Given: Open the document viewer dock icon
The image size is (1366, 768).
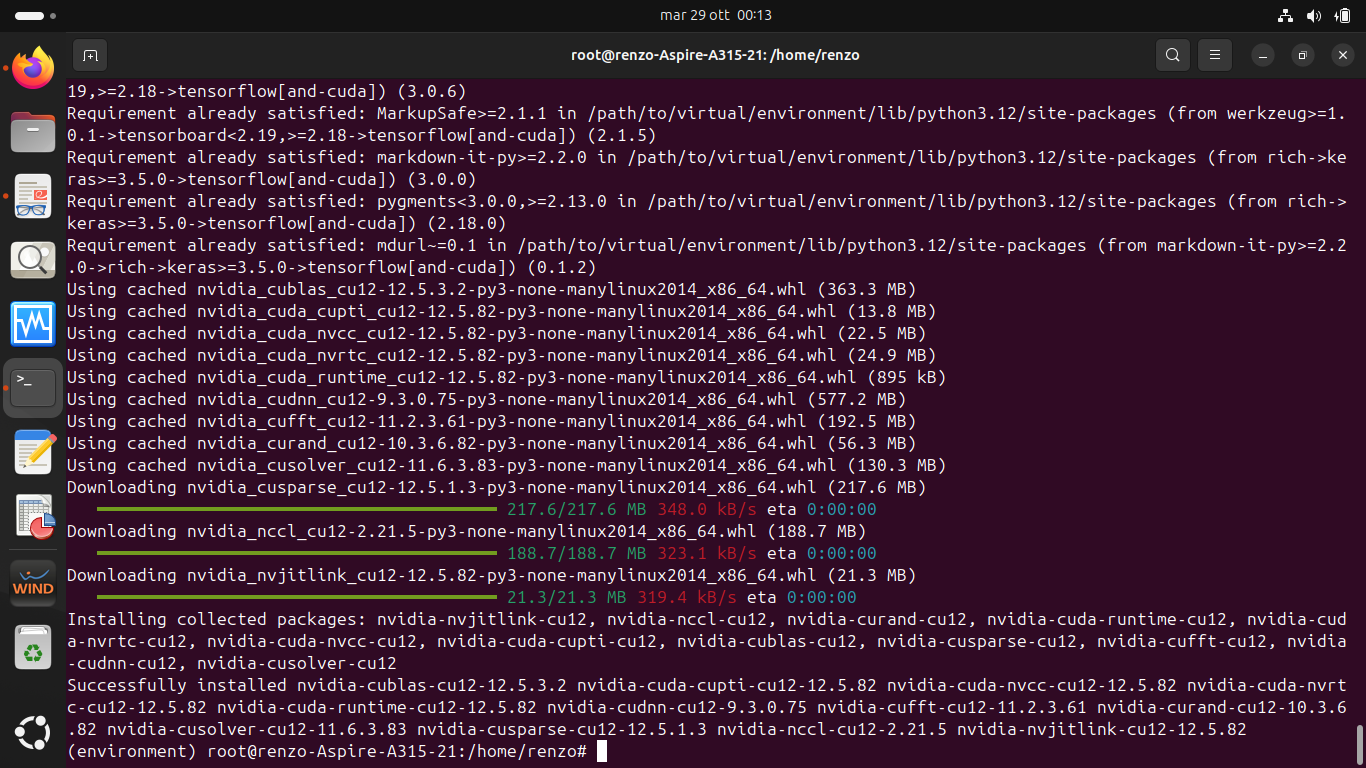Looking at the screenshot, I should 33,196.
